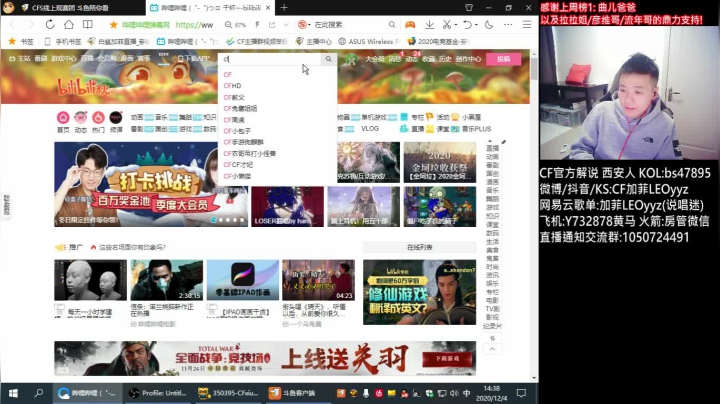Select the 'CF小包子' search suggestion

click(x=237, y=131)
